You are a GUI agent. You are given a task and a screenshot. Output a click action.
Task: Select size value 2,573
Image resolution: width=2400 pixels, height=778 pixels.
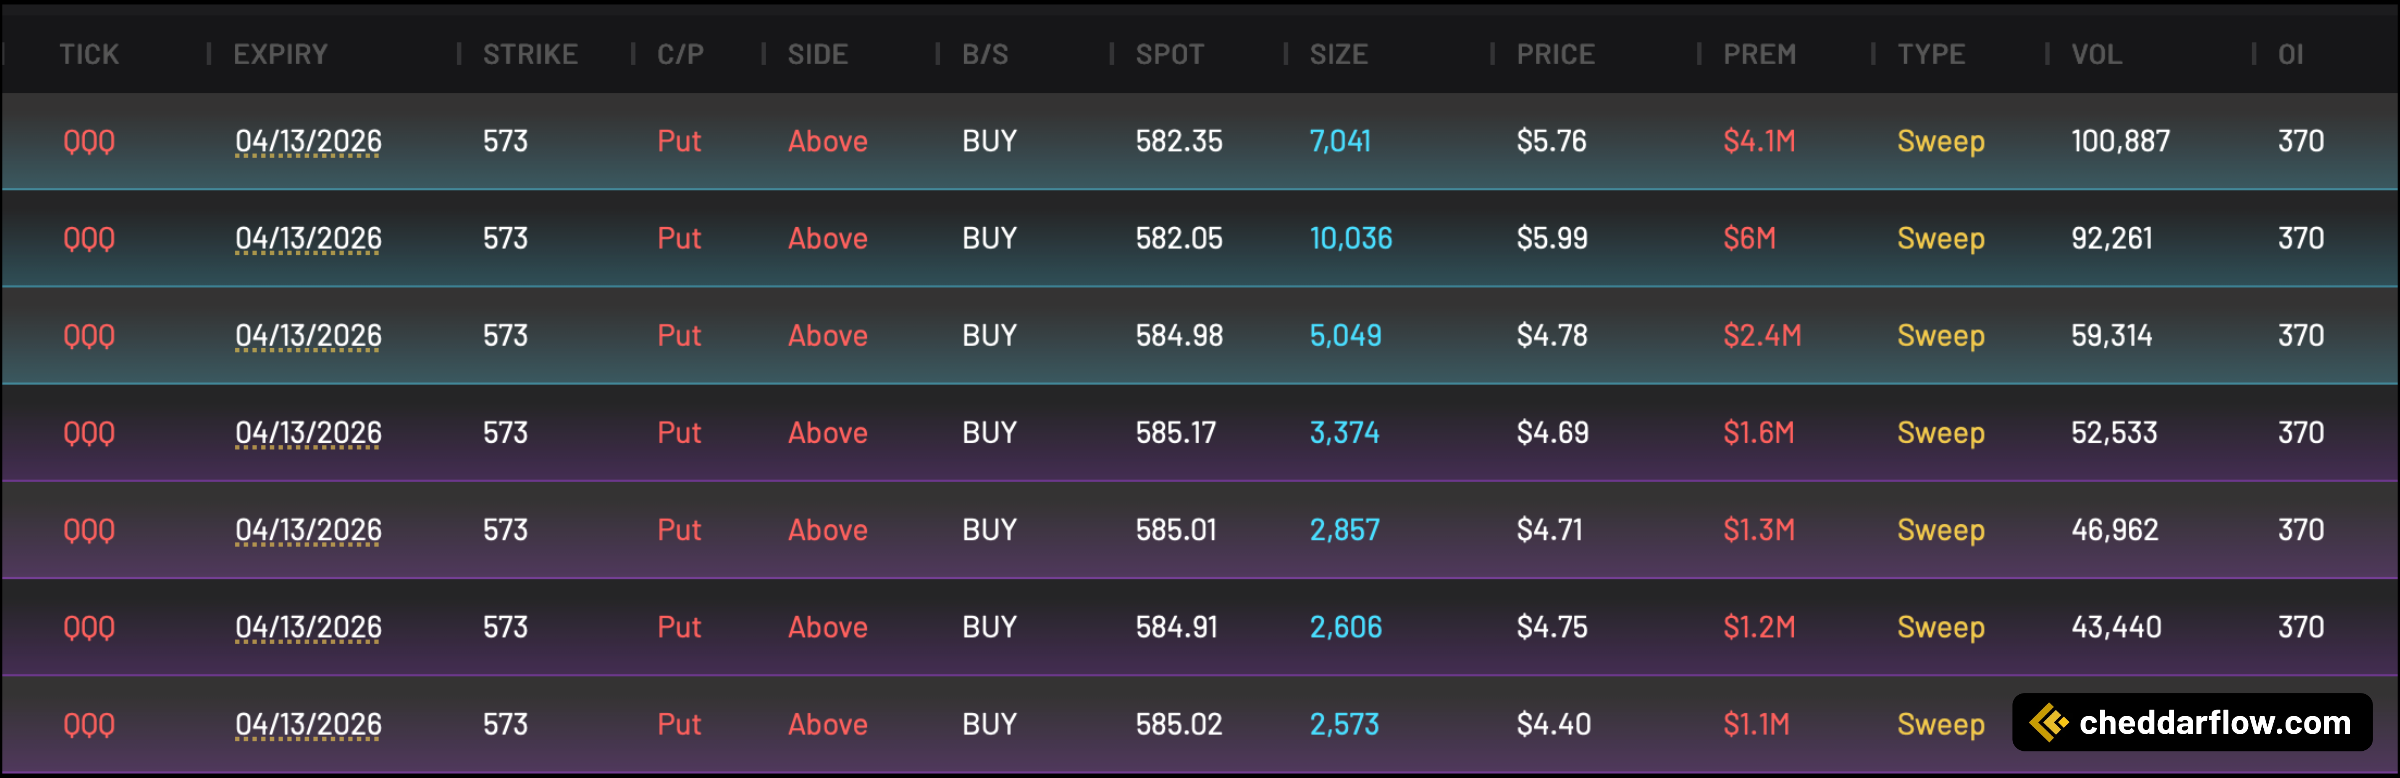pyautogui.click(x=1345, y=724)
